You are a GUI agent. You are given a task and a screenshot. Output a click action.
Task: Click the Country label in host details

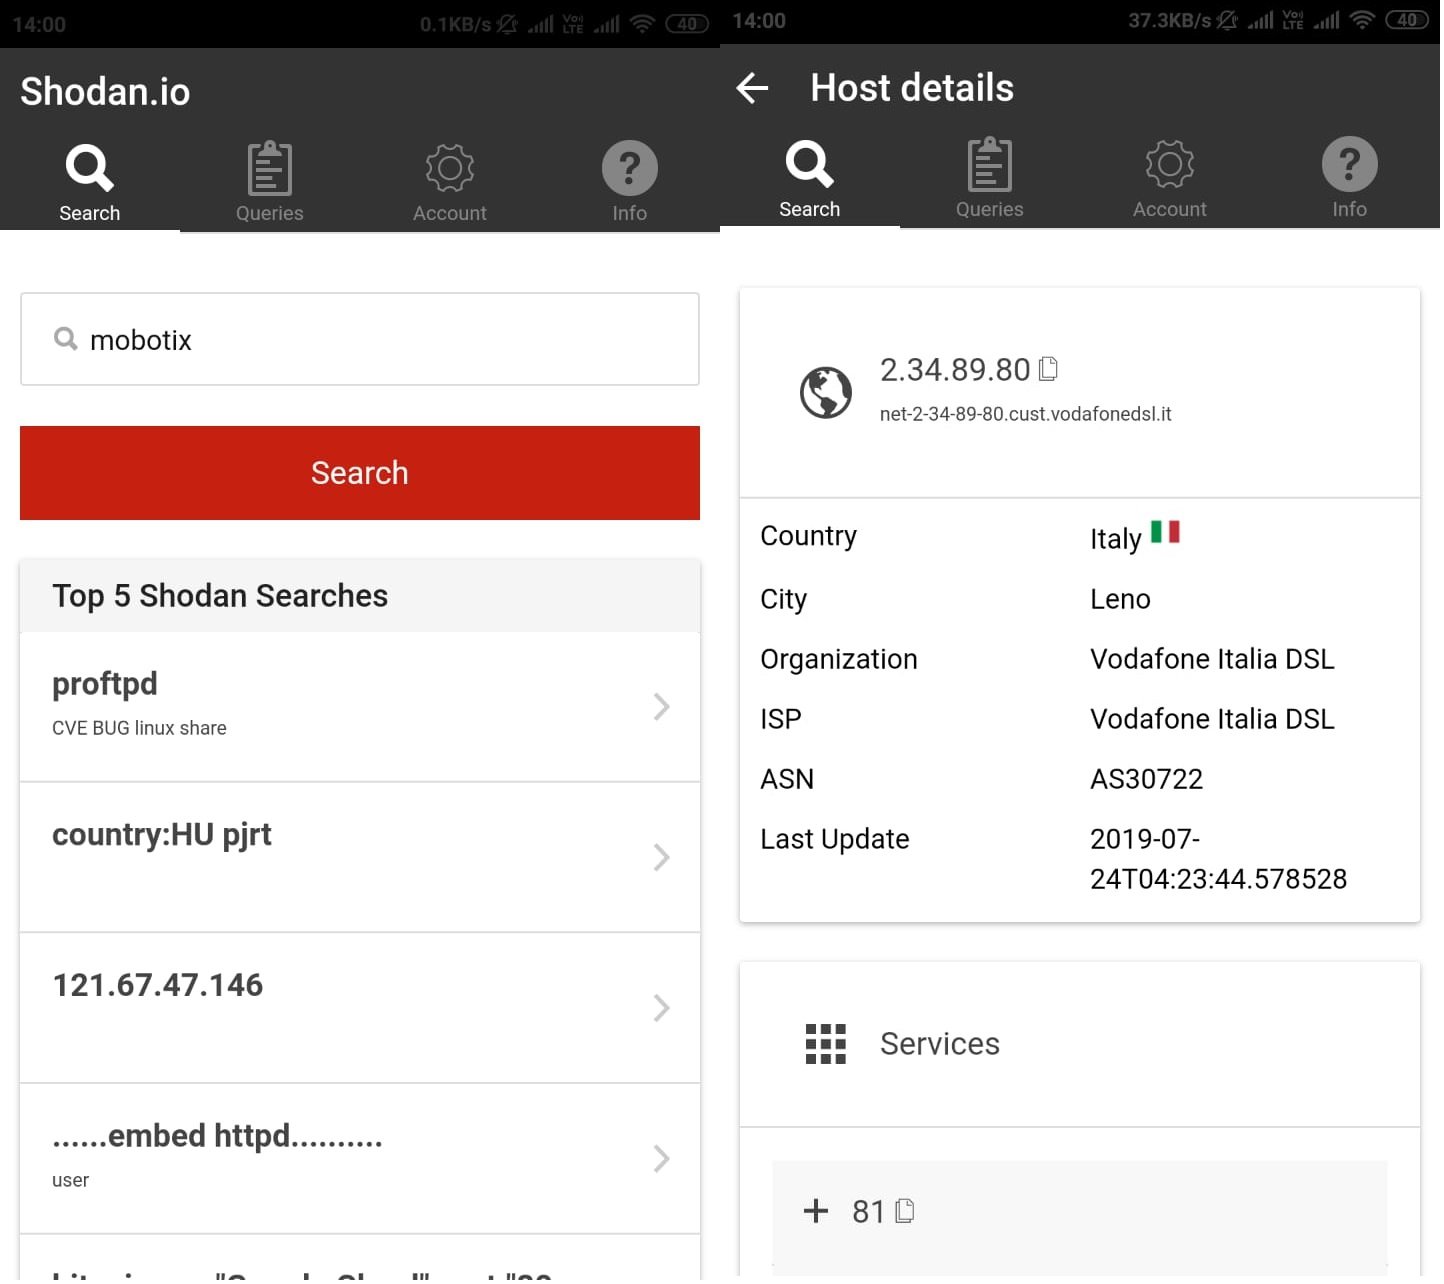click(808, 536)
